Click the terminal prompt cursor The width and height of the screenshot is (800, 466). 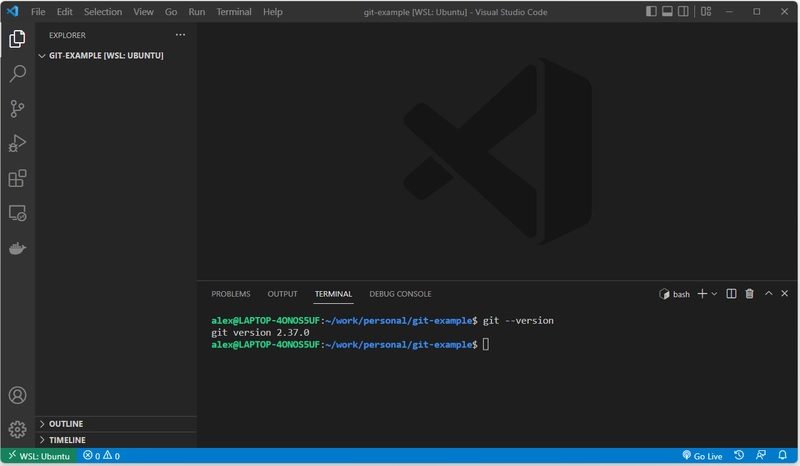point(486,345)
